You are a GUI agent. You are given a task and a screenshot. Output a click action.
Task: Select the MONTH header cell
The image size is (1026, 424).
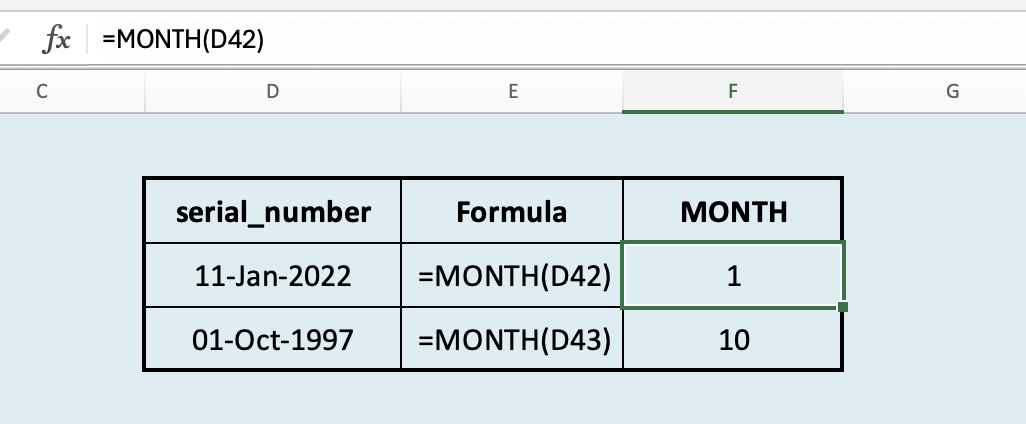tap(733, 211)
